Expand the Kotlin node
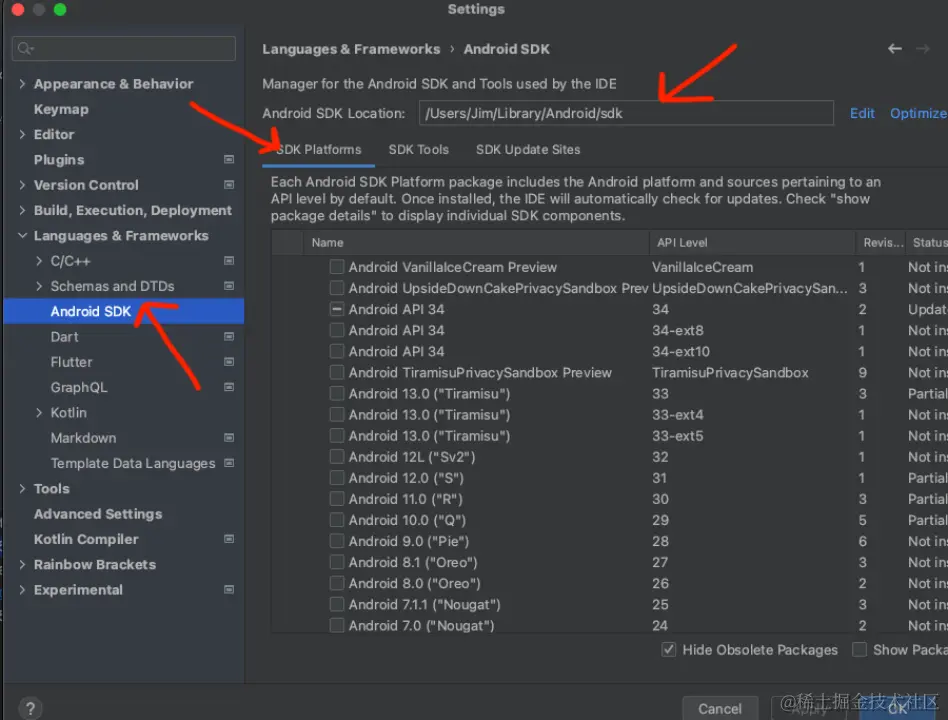948x720 pixels. tap(39, 412)
